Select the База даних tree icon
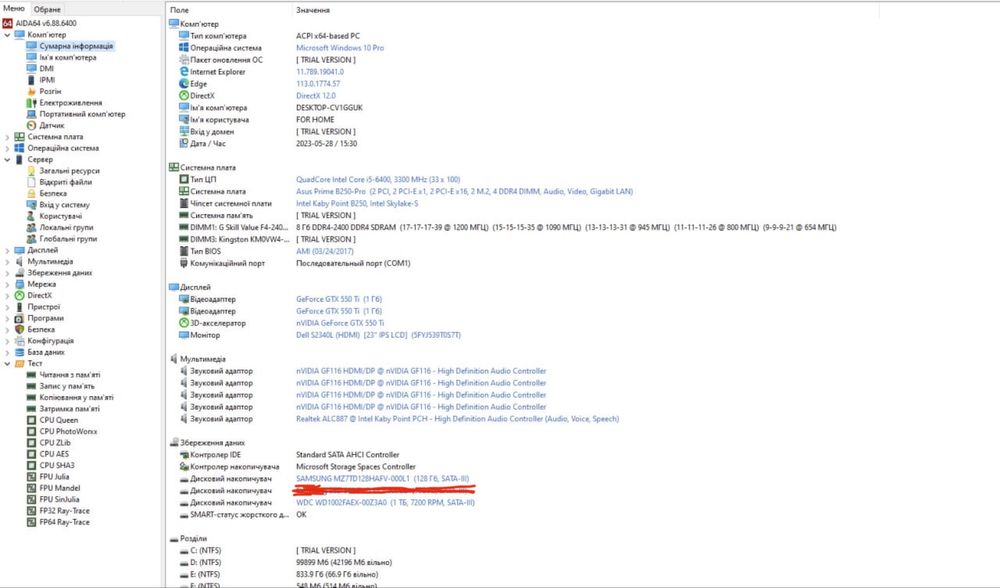 (x=19, y=352)
